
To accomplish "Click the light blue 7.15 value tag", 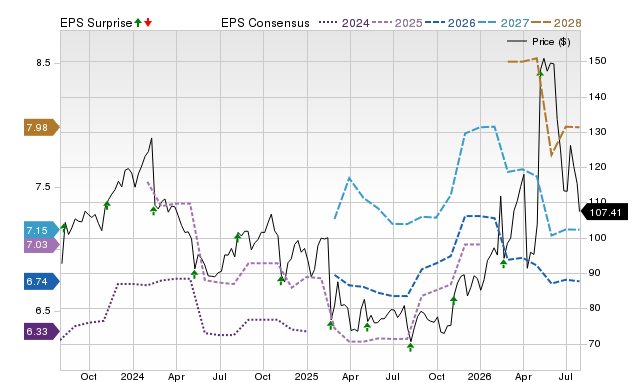I will coord(41,231).
